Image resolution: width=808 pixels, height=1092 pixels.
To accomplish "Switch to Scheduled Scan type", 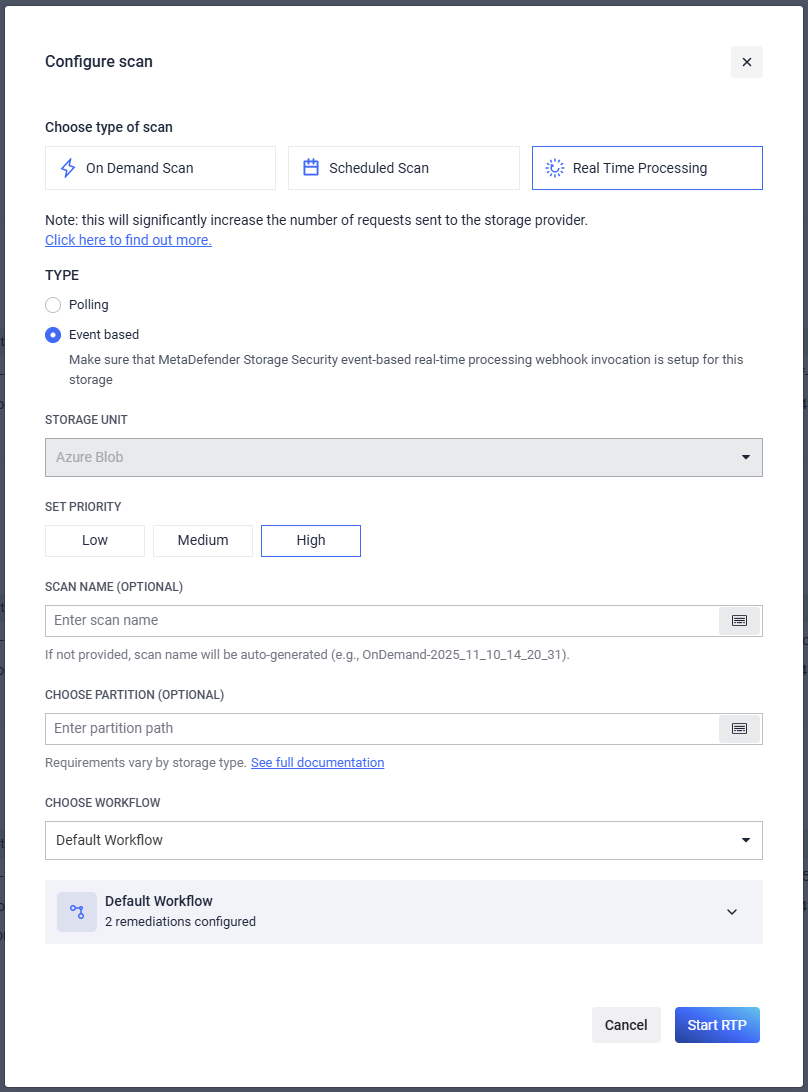I will [x=403, y=168].
